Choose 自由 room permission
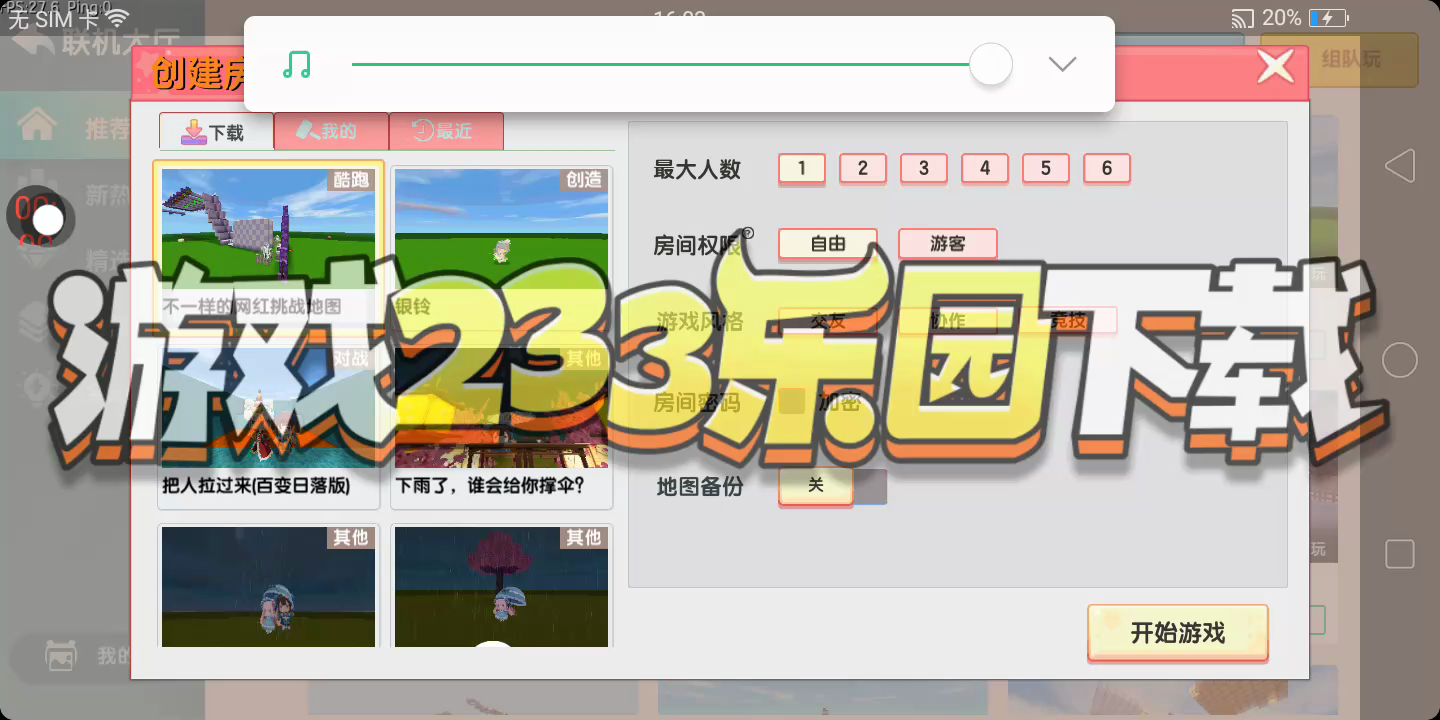 [828, 244]
